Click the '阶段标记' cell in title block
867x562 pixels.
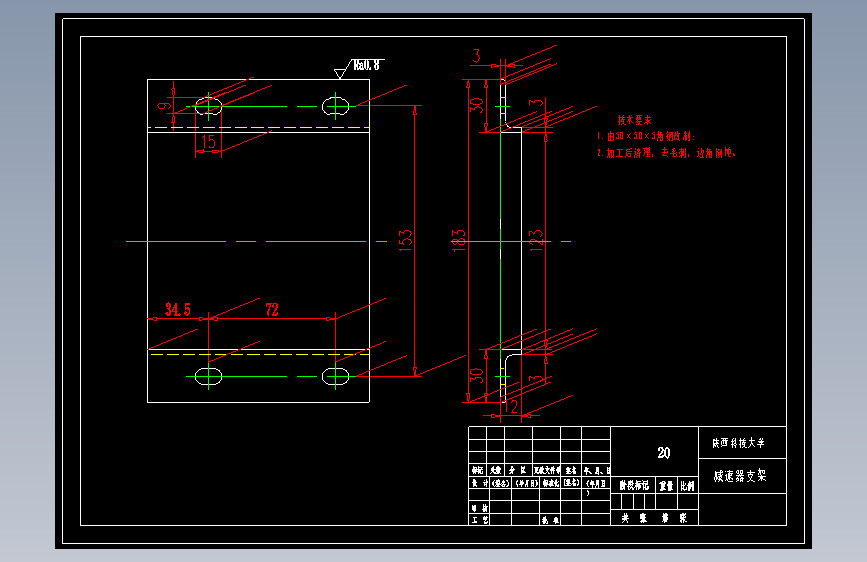[634, 486]
